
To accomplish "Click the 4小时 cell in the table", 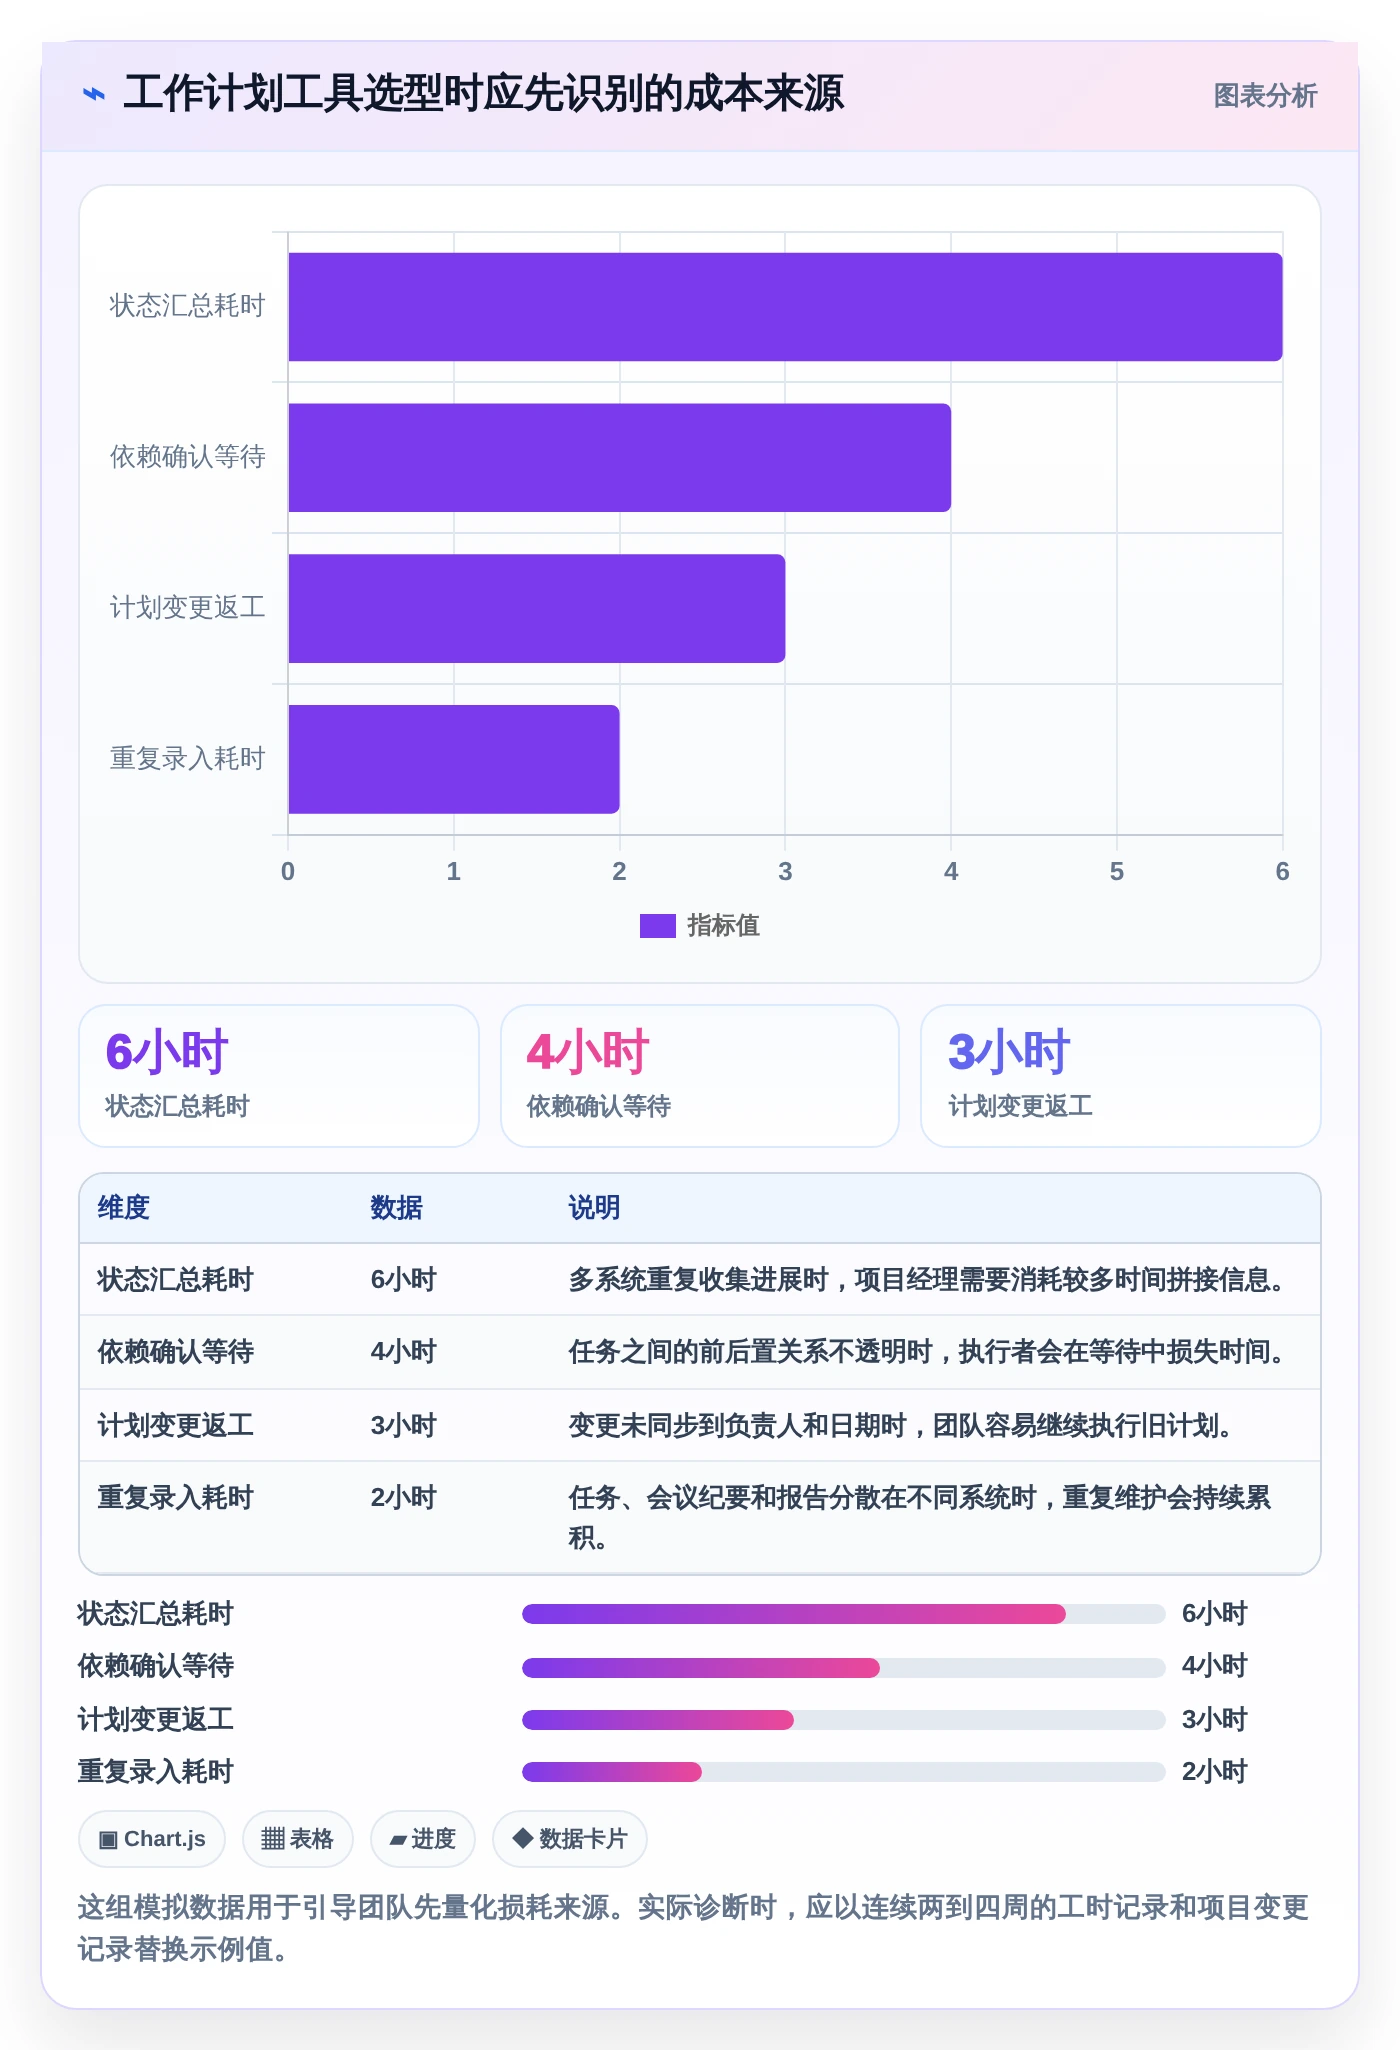I will (404, 1352).
